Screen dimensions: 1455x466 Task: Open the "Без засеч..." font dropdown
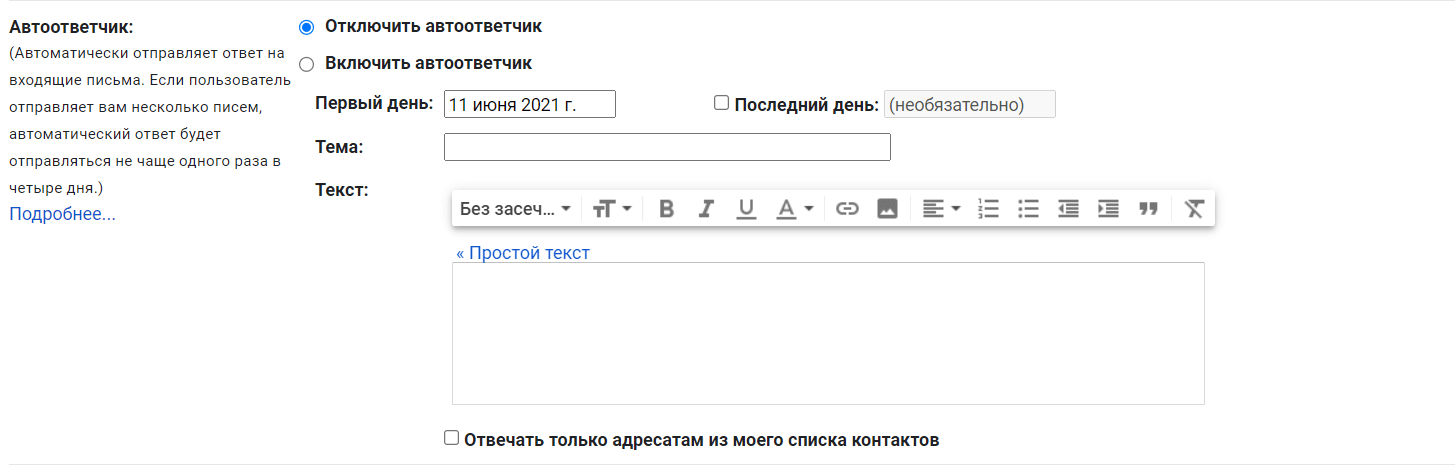(515, 209)
